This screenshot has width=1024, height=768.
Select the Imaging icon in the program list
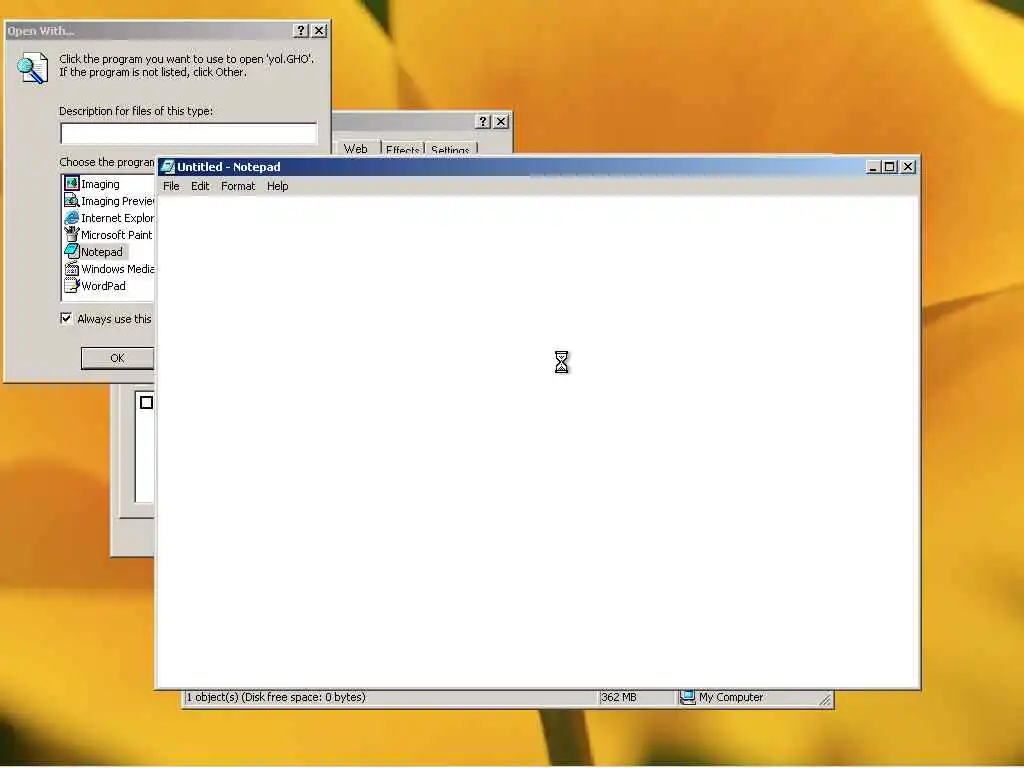(72, 184)
